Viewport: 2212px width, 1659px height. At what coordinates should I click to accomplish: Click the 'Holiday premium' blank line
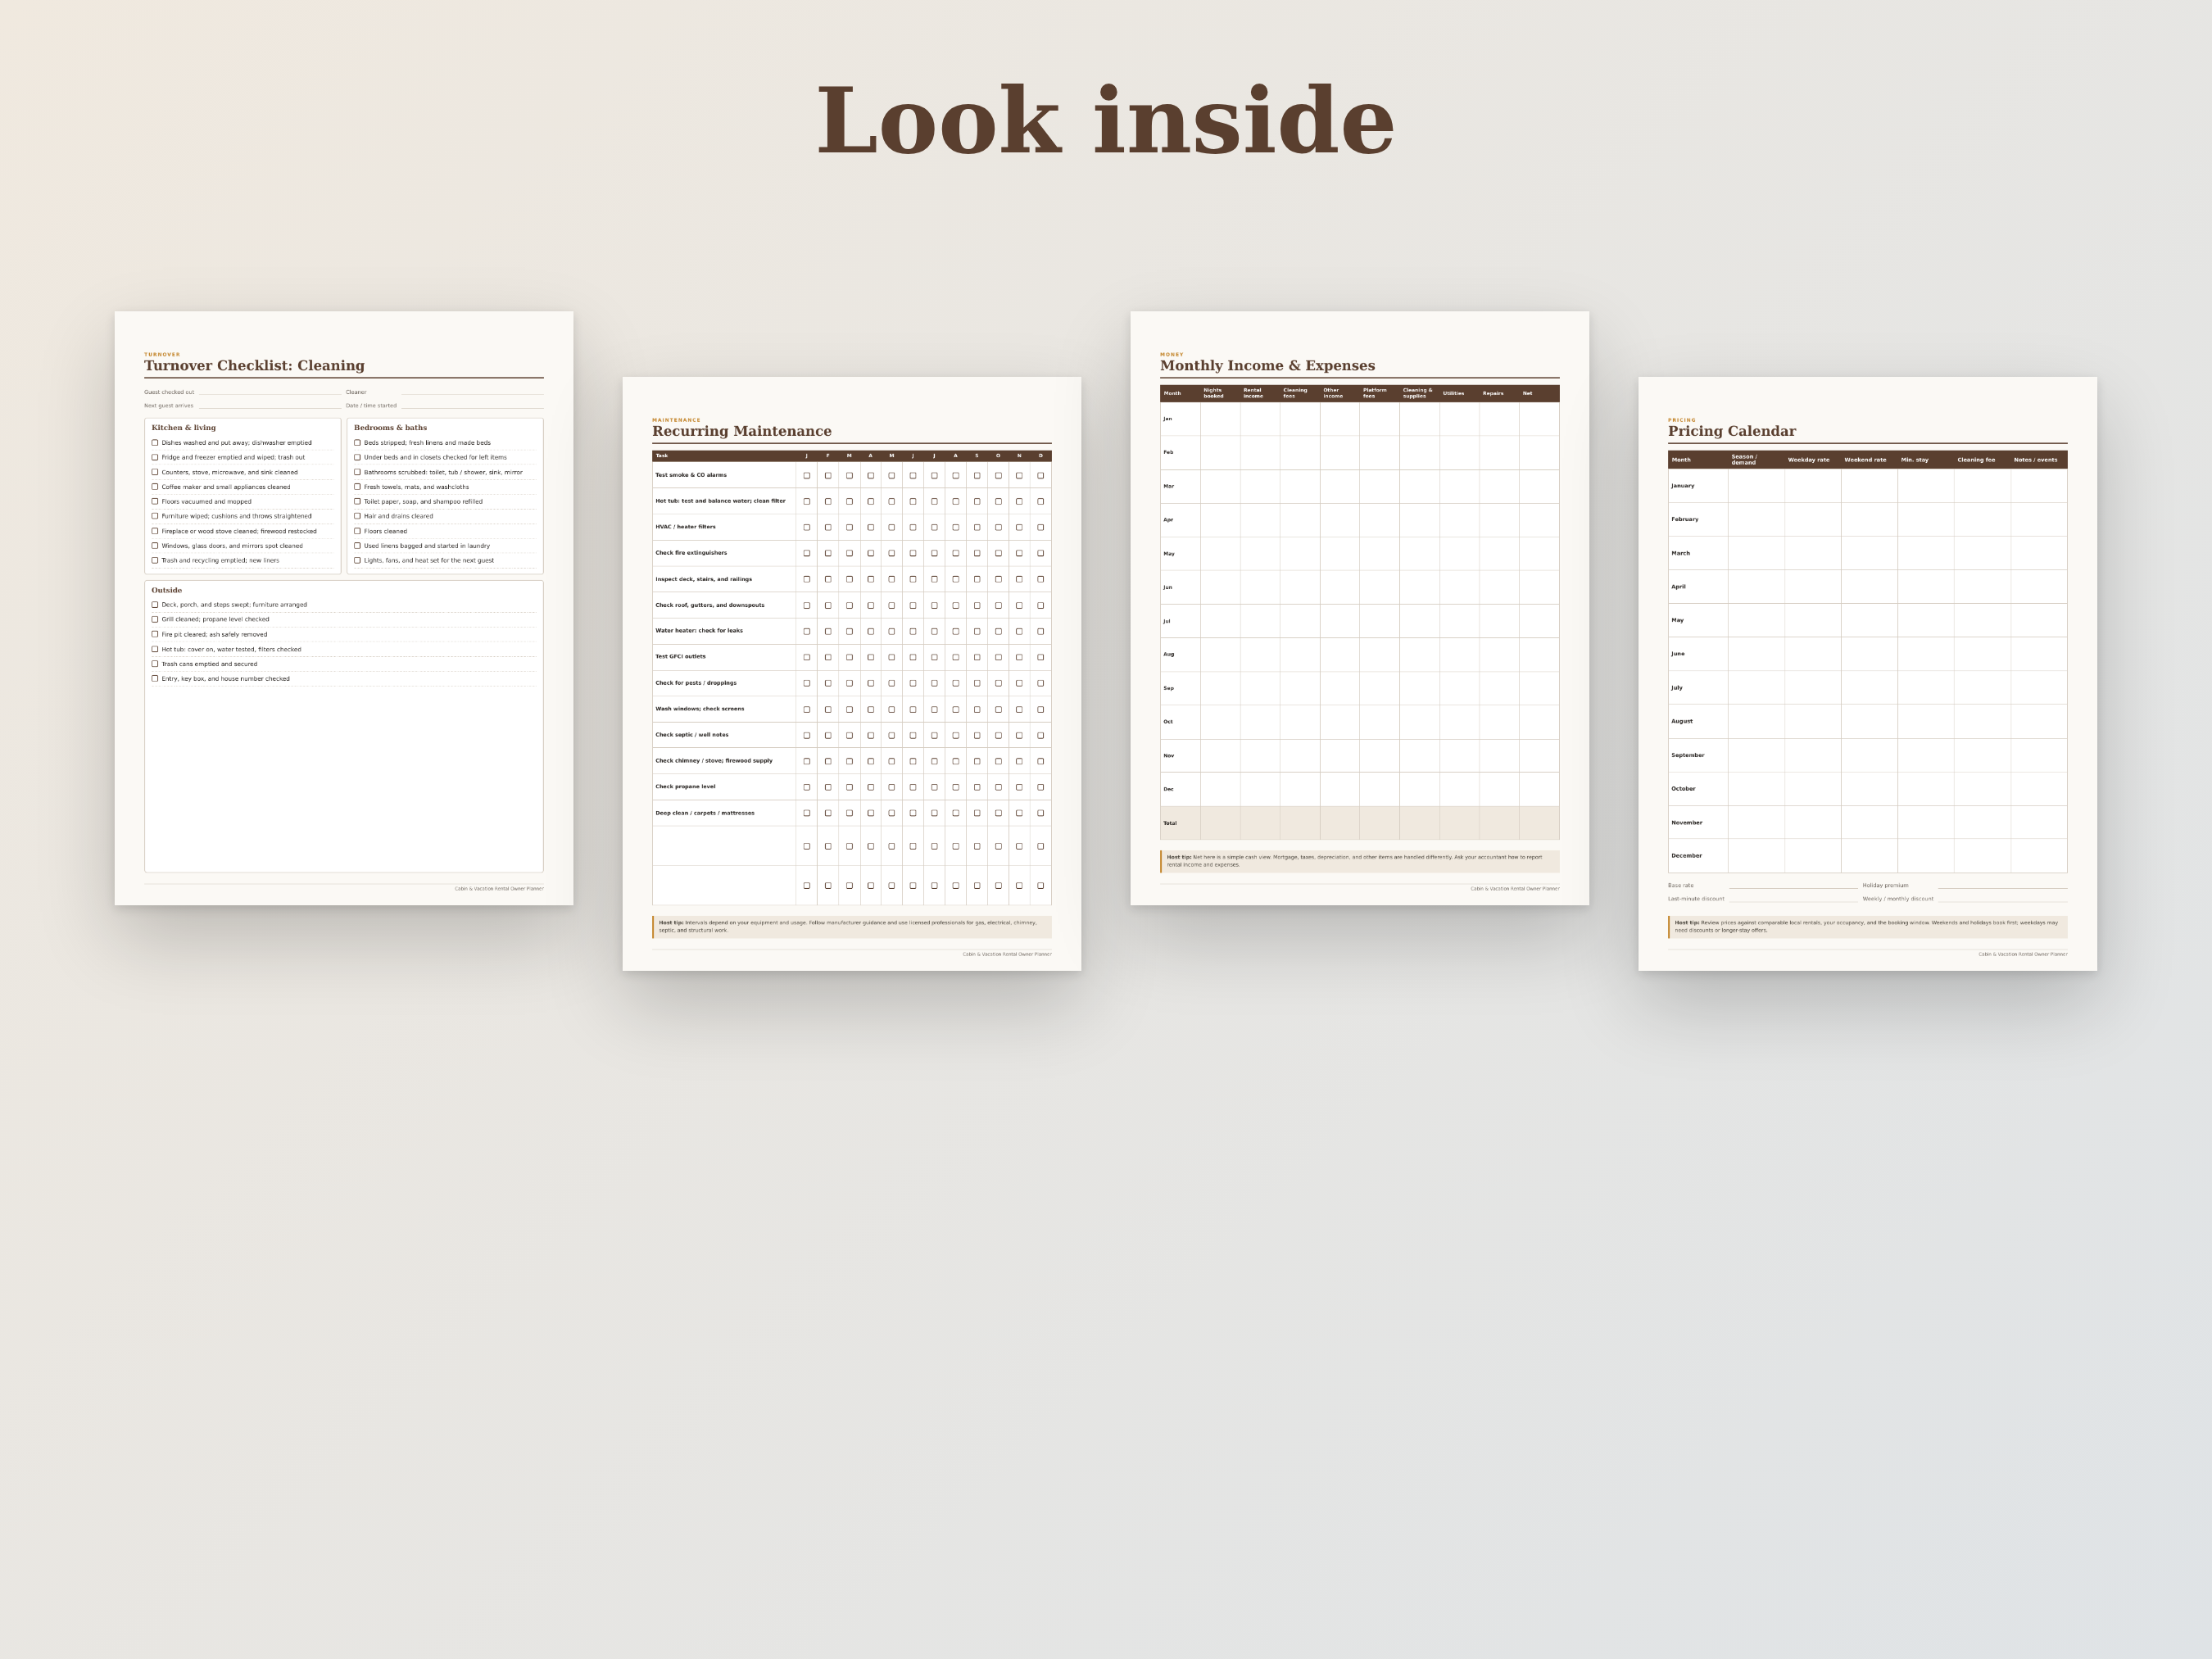click(2003, 886)
